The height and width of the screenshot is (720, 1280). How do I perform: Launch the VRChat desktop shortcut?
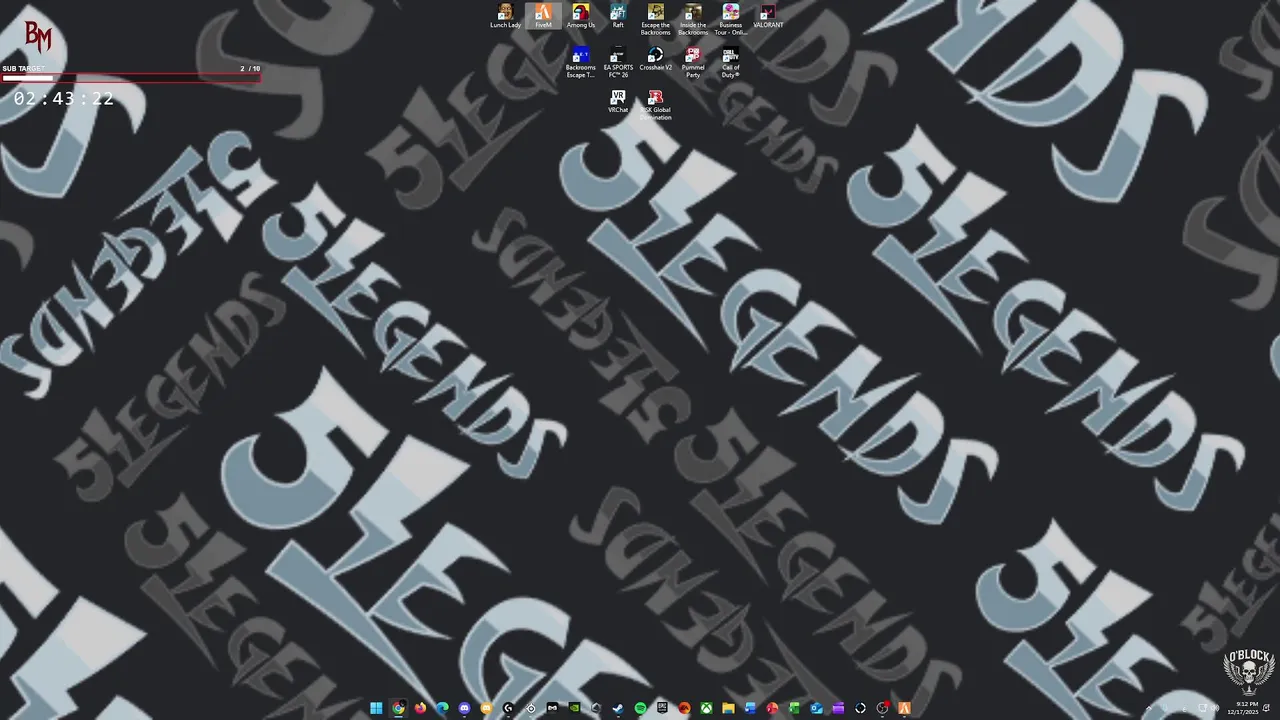pyautogui.click(x=618, y=101)
